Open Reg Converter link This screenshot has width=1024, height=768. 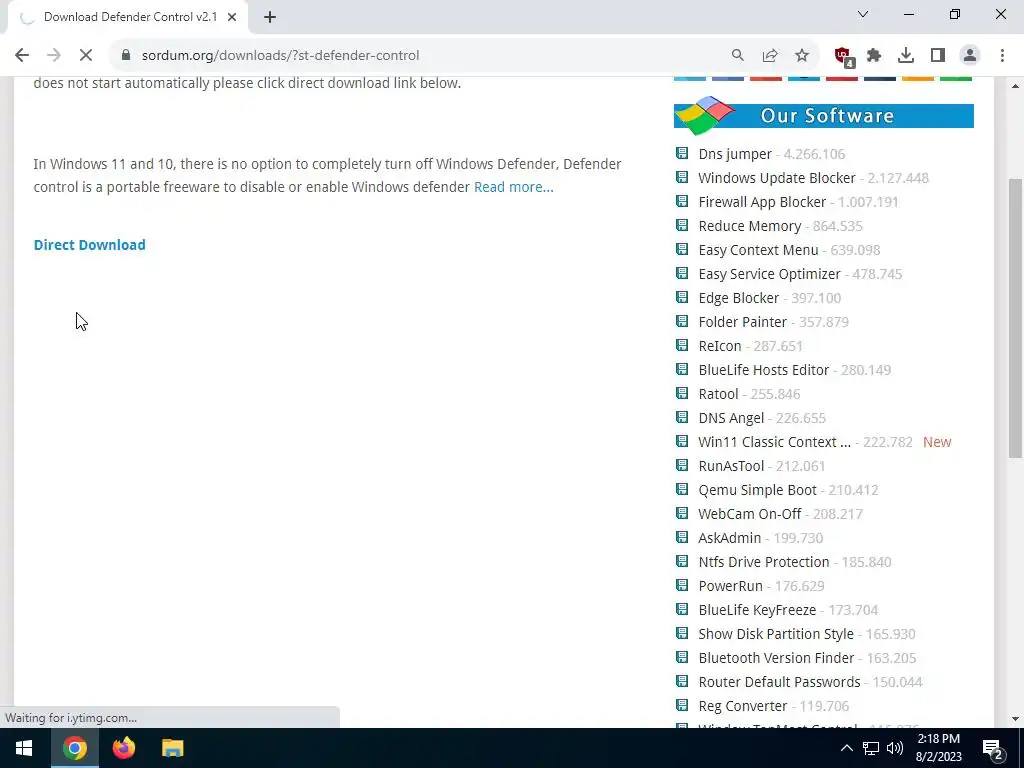(x=743, y=707)
